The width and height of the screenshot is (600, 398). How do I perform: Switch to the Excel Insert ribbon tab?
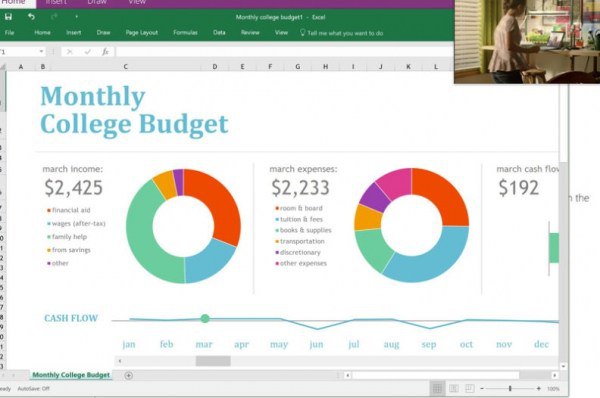click(73, 33)
